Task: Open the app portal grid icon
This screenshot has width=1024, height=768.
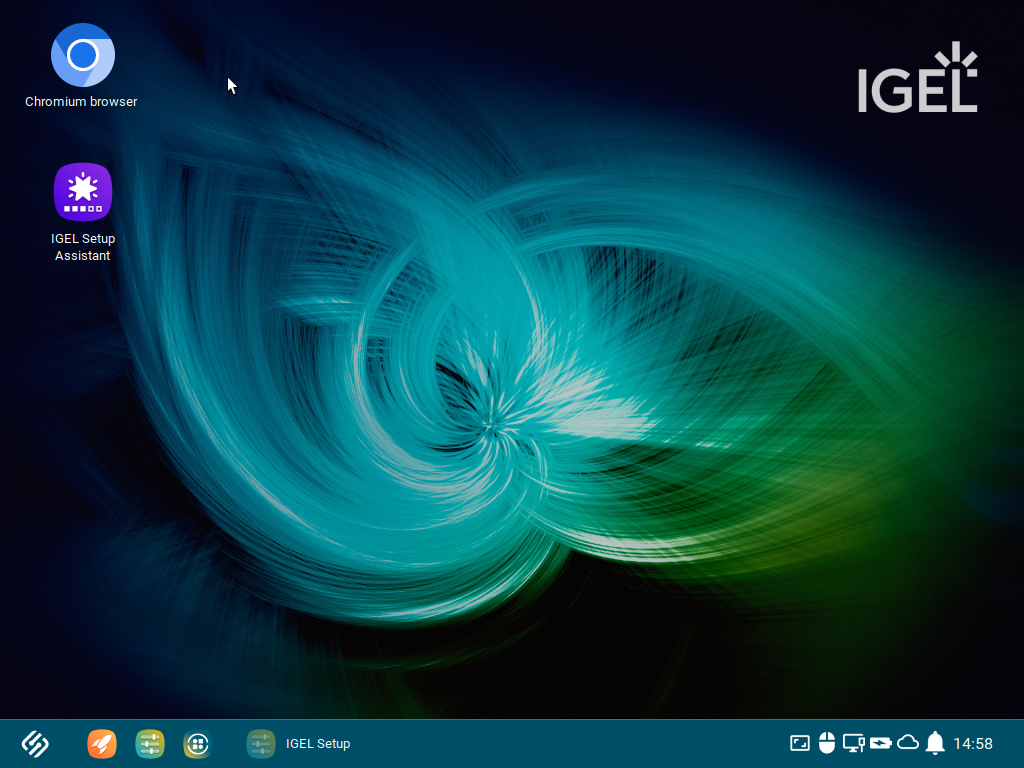Action: tap(197, 743)
